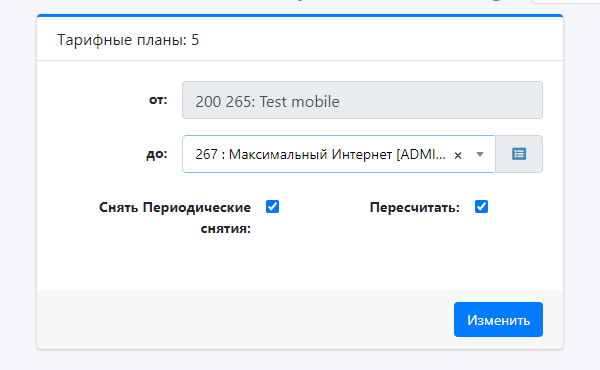The image size is (600, 370).
Task: Remove «267 : Максимальный Интернет» selection via the cross
Action: point(458,155)
